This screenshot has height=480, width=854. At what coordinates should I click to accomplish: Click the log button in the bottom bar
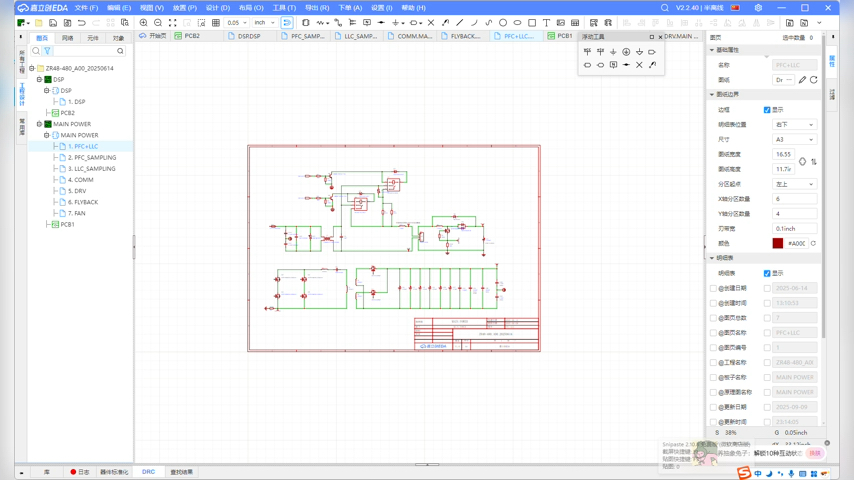[x=80, y=472]
